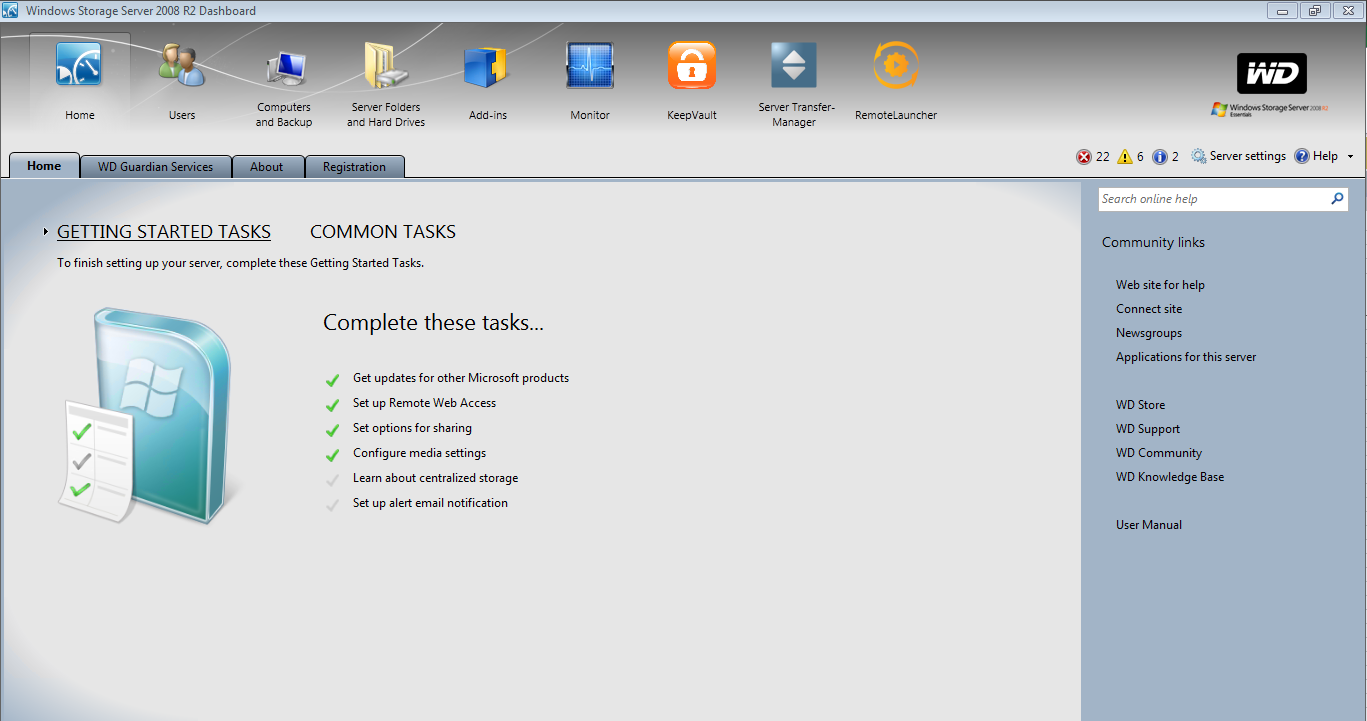Viewport: 1367px width, 721px height.
Task: Open Web site for help link
Action: [1160, 285]
